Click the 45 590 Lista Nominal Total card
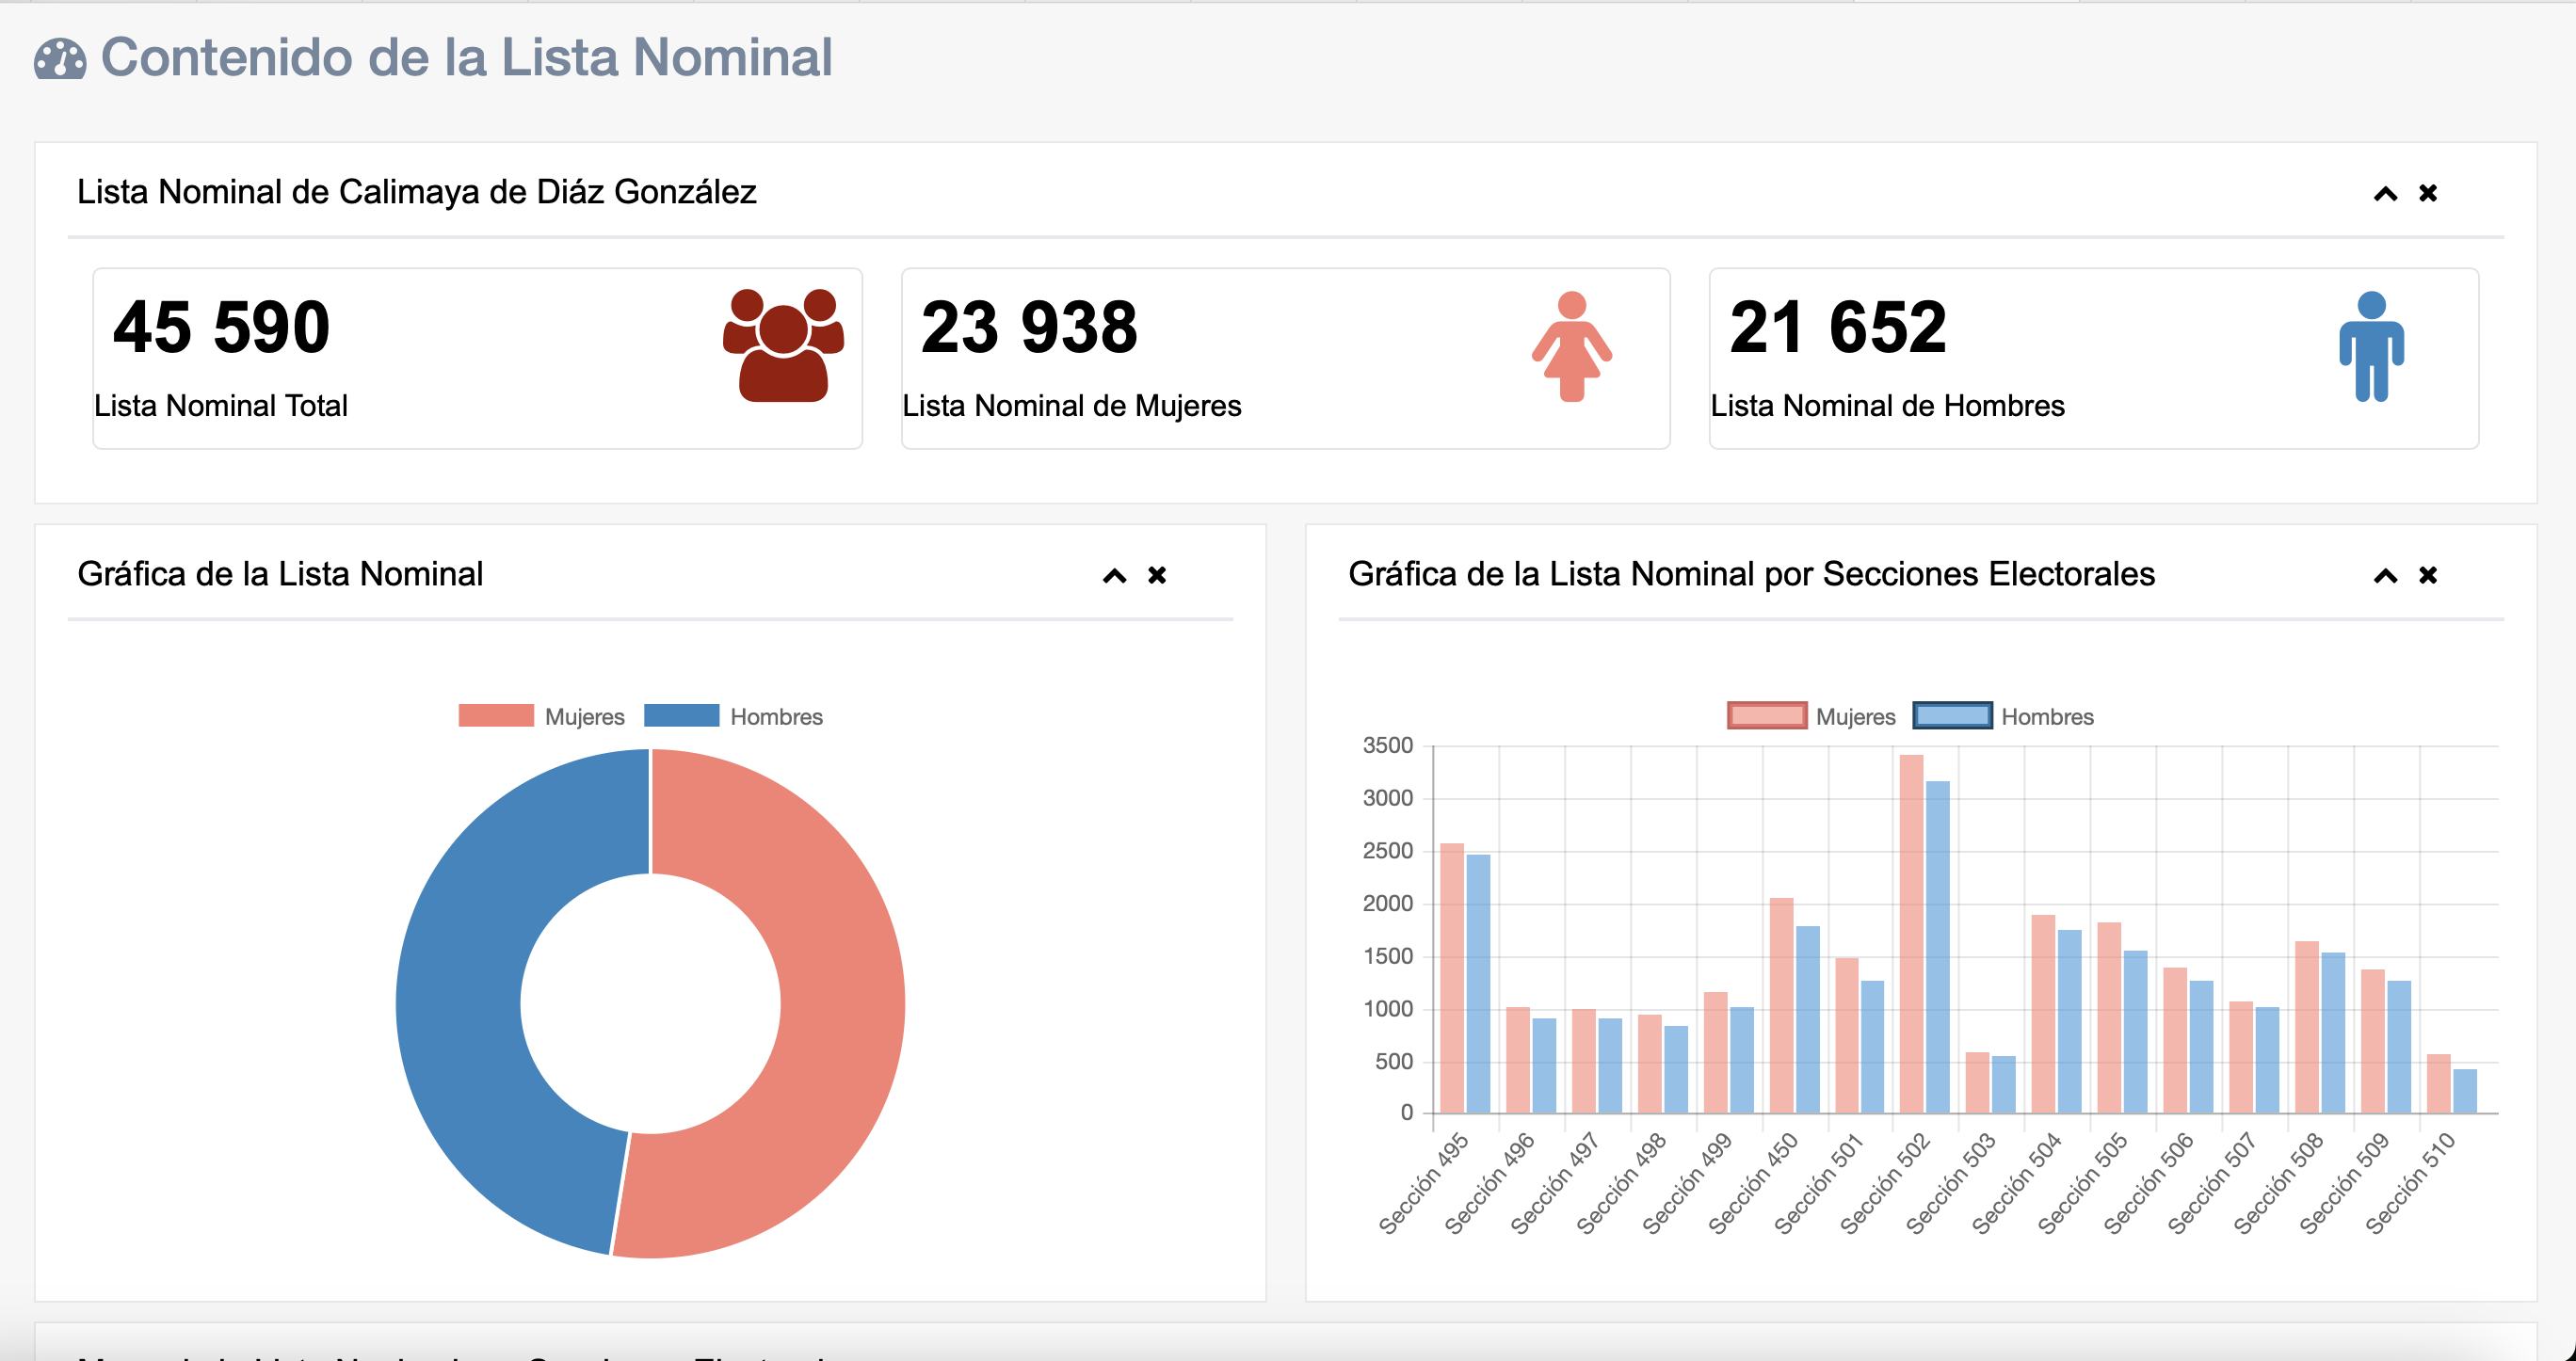 477,358
